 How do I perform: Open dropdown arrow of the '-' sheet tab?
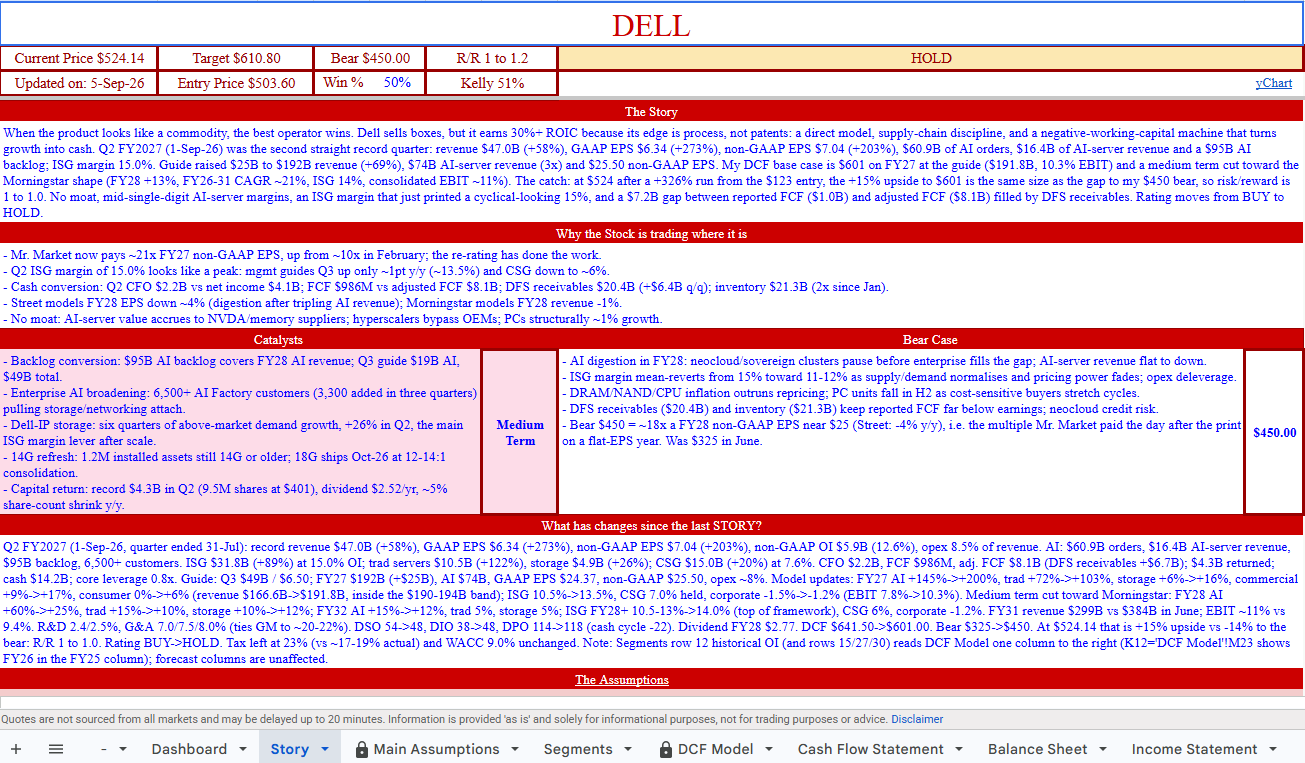(x=123, y=749)
